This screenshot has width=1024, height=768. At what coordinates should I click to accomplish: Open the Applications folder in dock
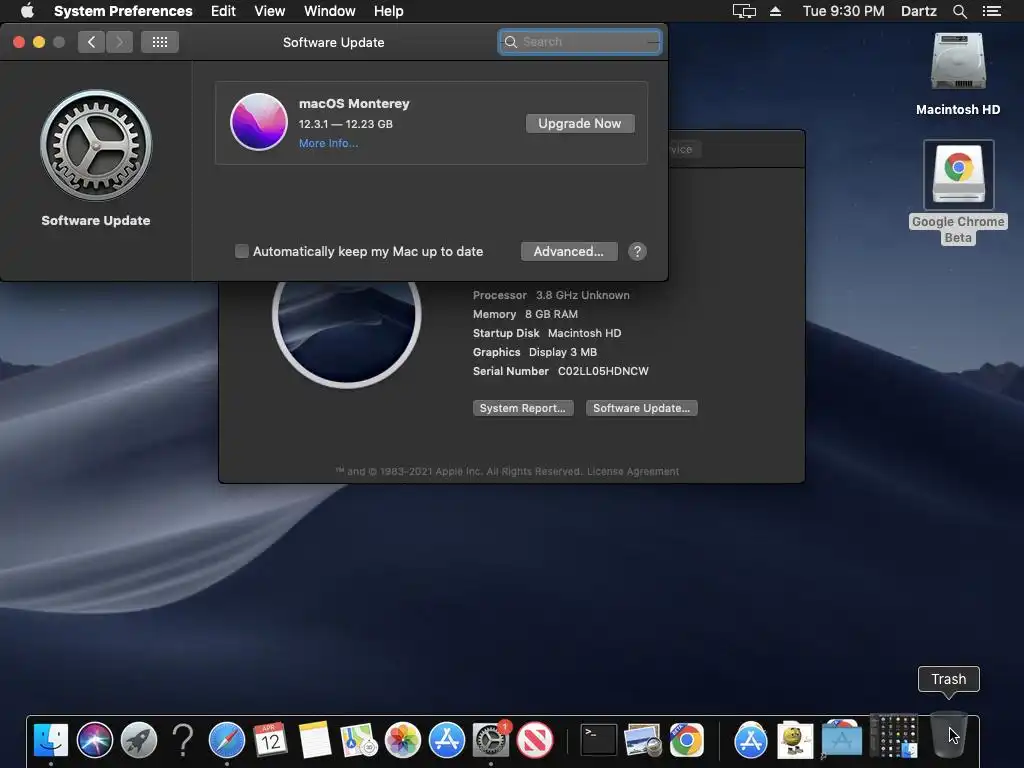coord(841,740)
